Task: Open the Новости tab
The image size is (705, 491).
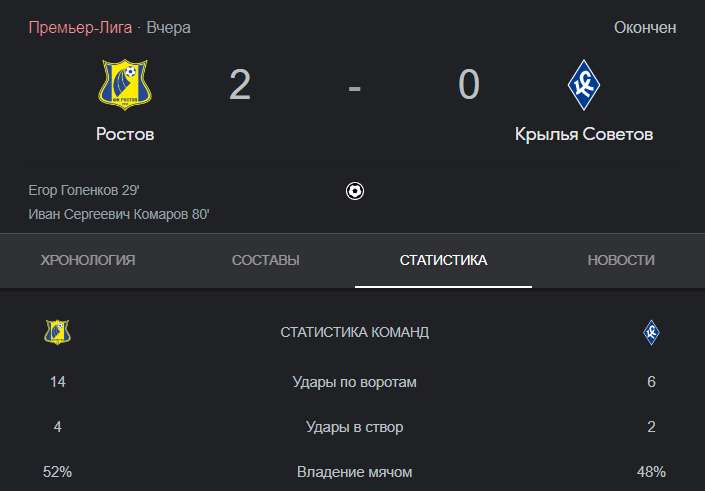Action: pyautogui.click(x=621, y=260)
